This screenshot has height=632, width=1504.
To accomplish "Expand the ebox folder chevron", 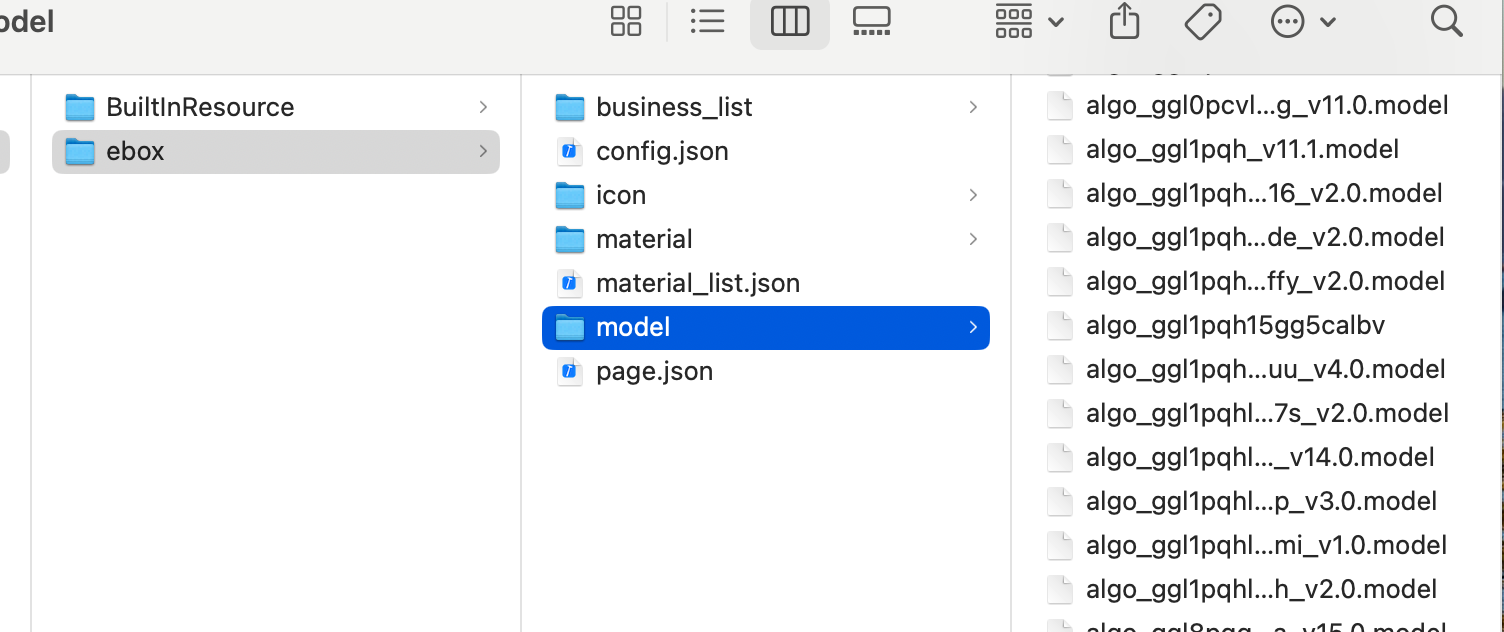I will (x=483, y=151).
